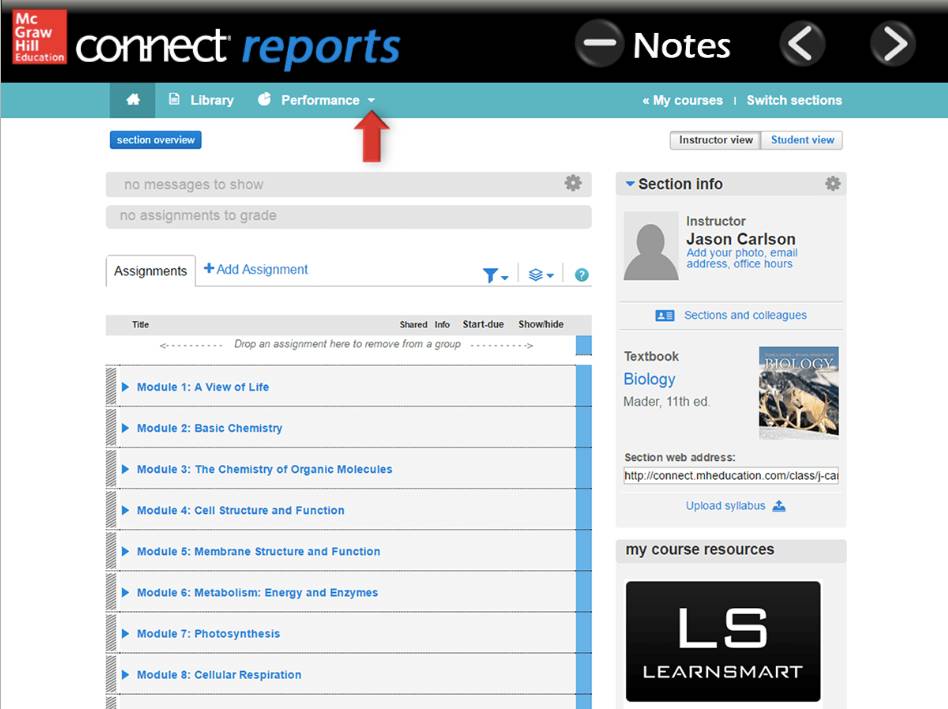Open the LearnSmart course resource tile
The height and width of the screenshot is (709, 948).
(x=723, y=641)
